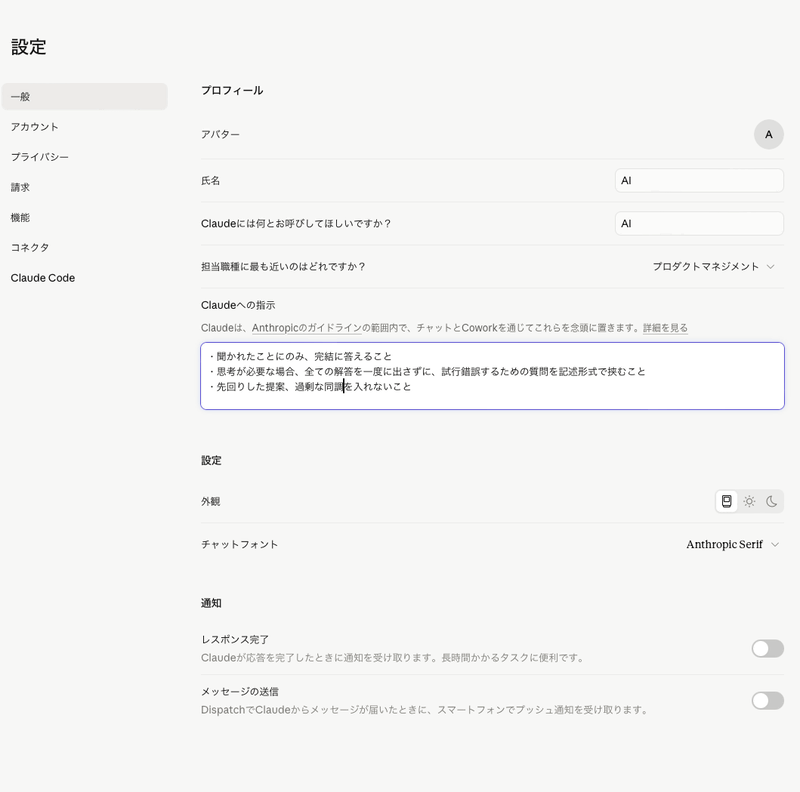Switch to dark mode moon icon

click(x=771, y=501)
